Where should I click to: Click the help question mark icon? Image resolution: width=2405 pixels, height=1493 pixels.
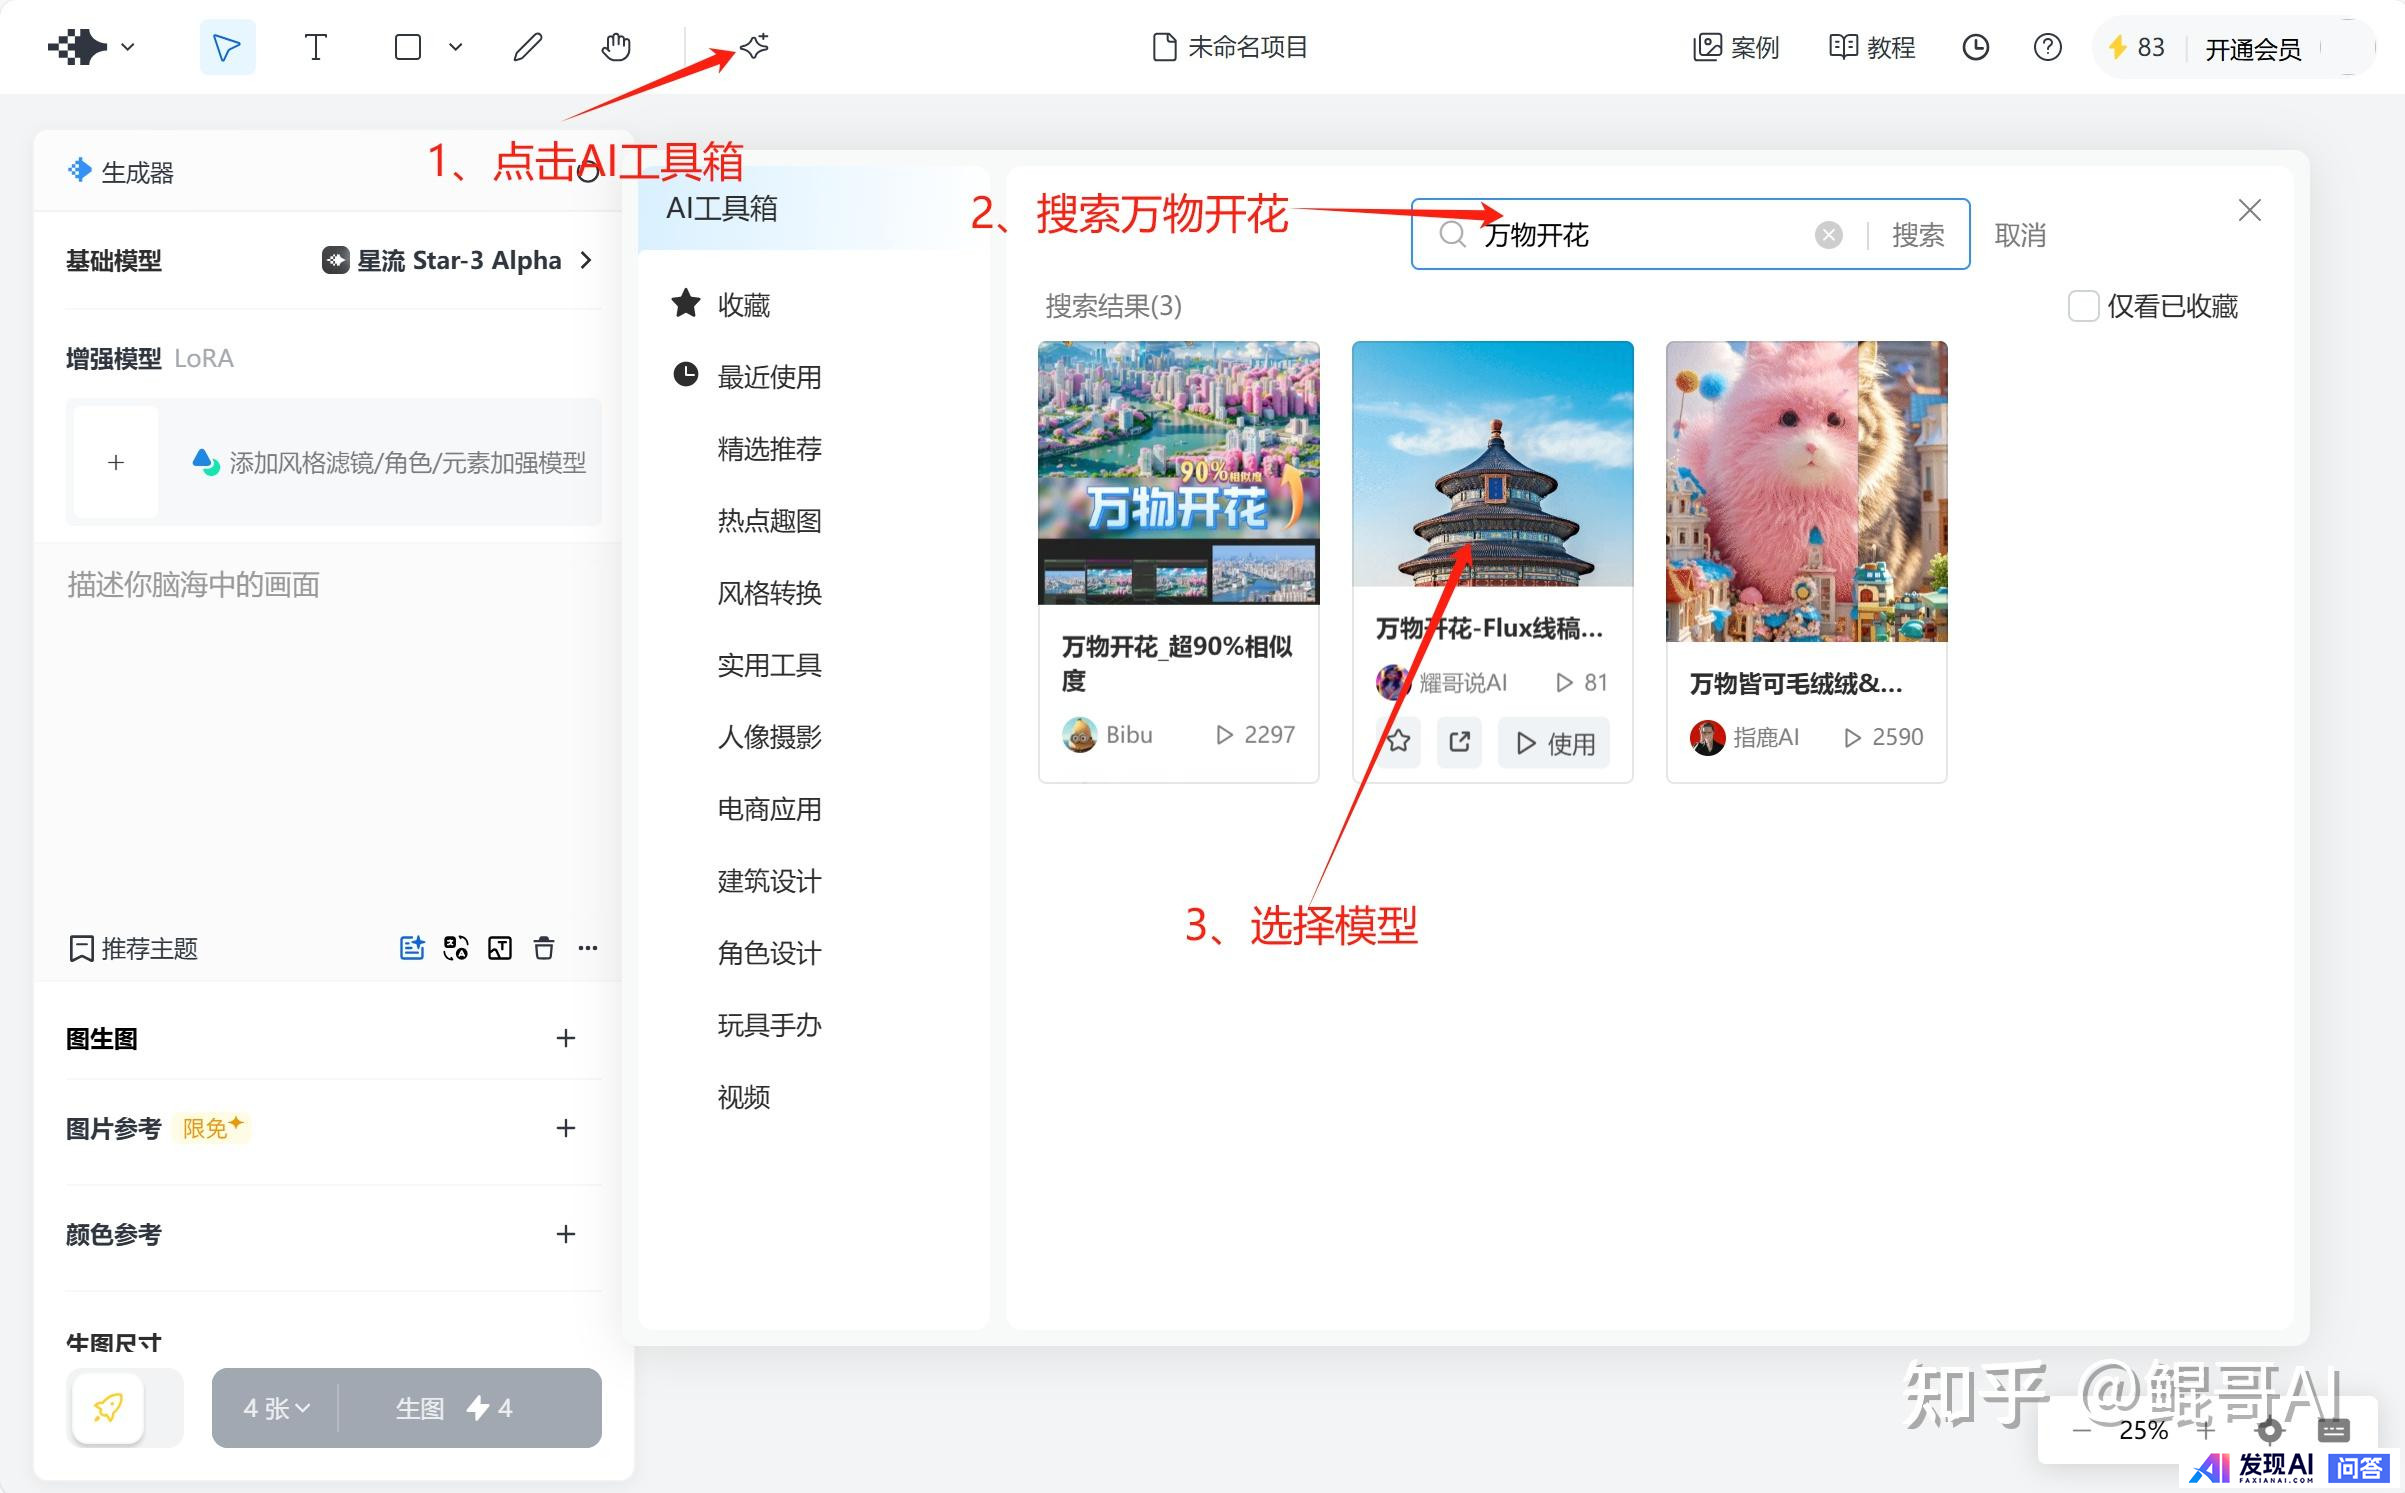tap(2047, 47)
